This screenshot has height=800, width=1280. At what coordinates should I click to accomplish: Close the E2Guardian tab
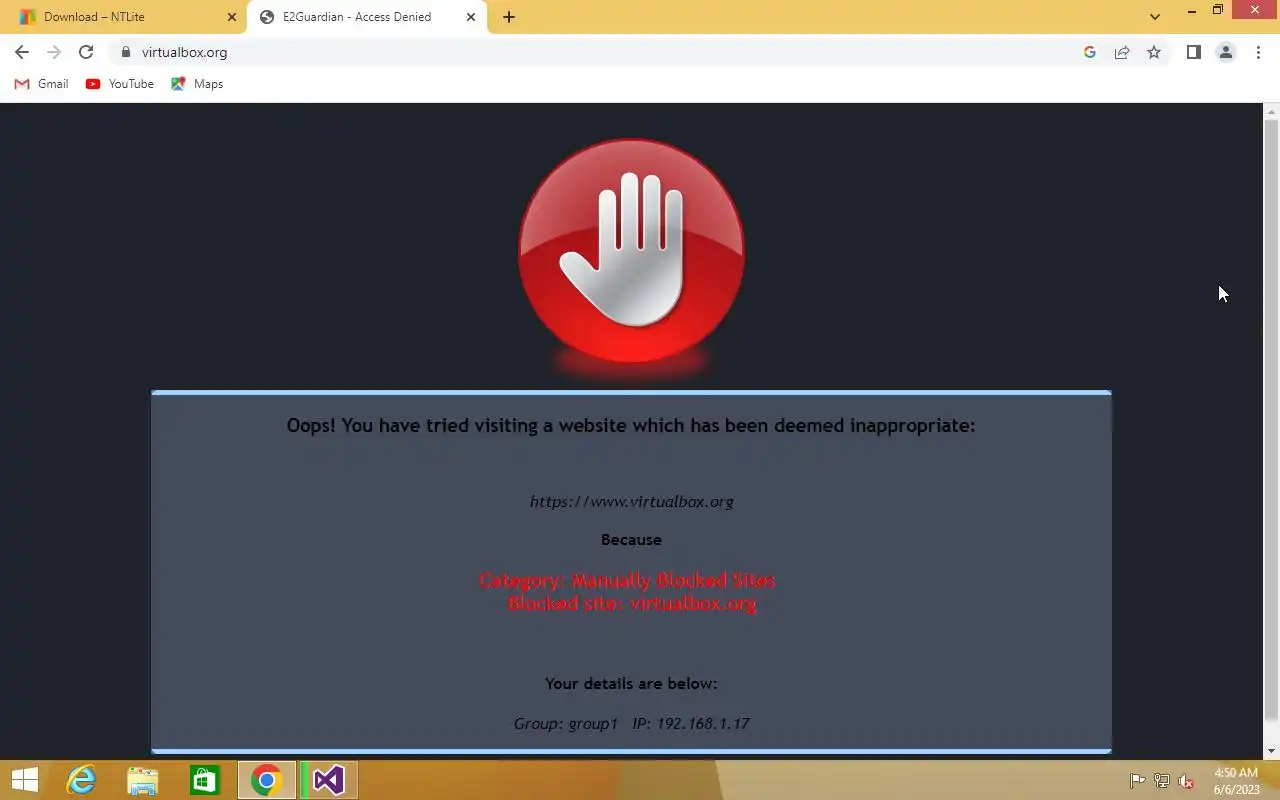pyautogui.click(x=473, y=17)
